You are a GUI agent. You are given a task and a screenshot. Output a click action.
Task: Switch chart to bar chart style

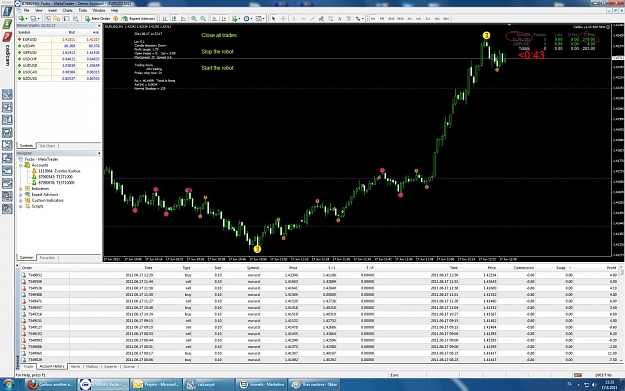click(165, 18)
